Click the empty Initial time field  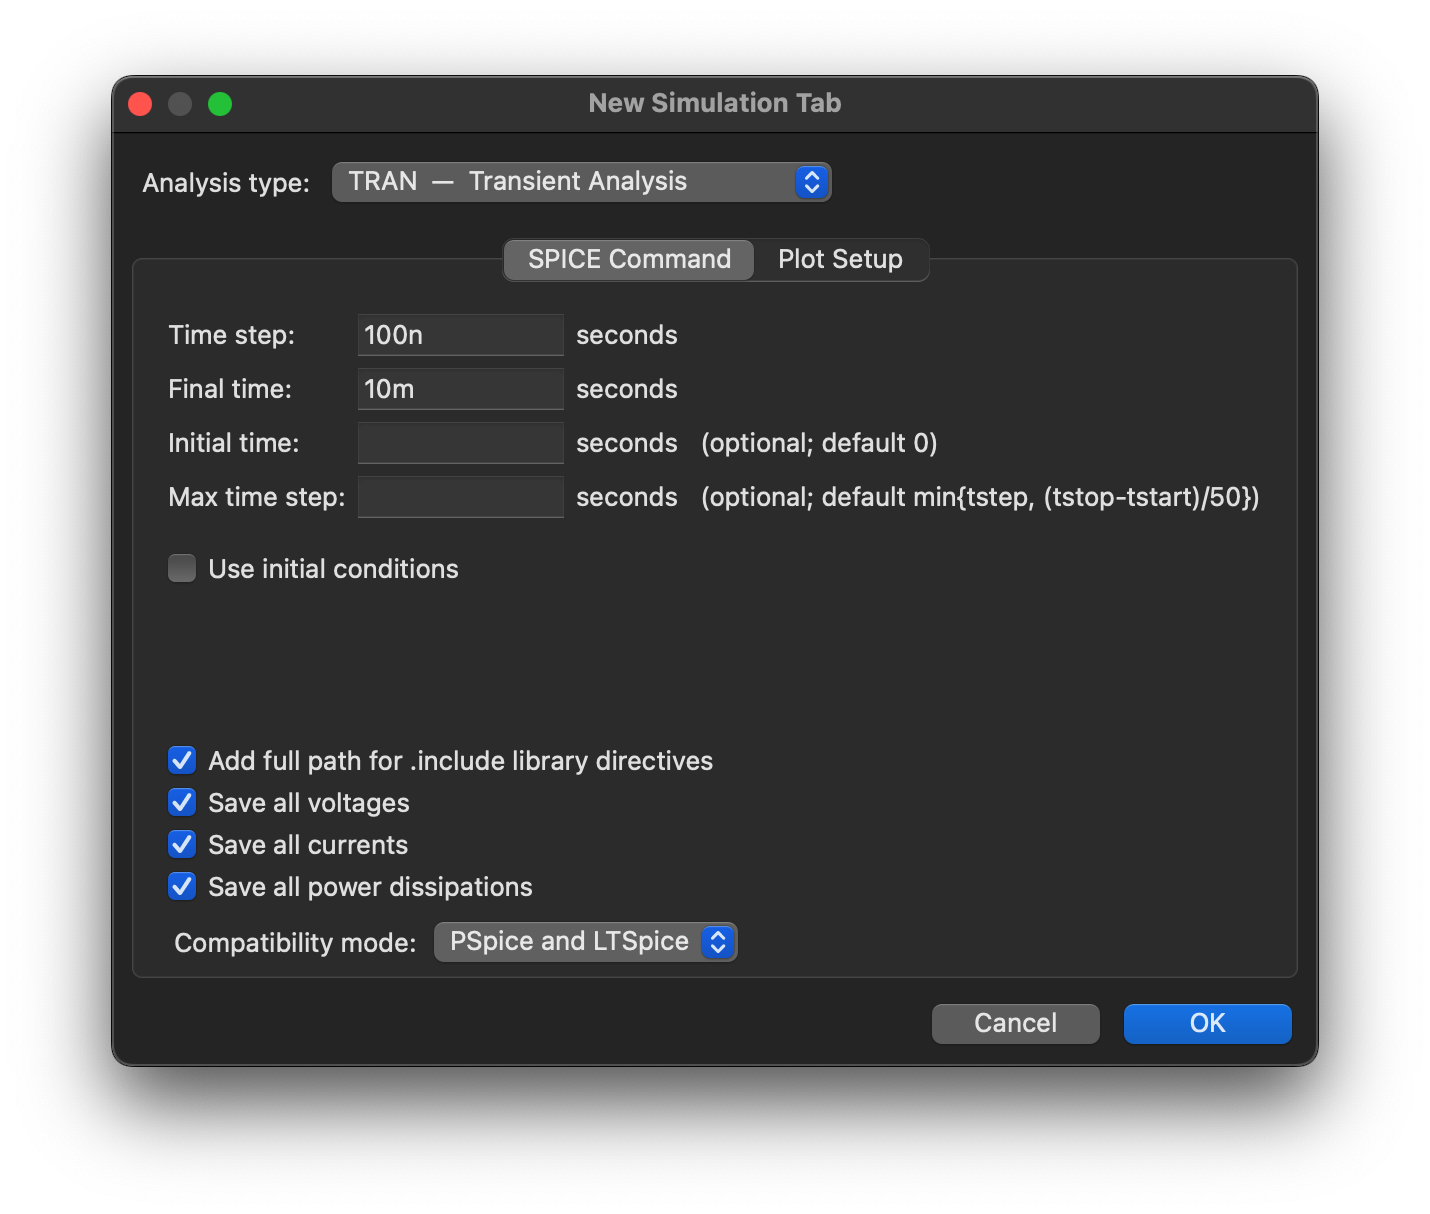coord(460,443)
